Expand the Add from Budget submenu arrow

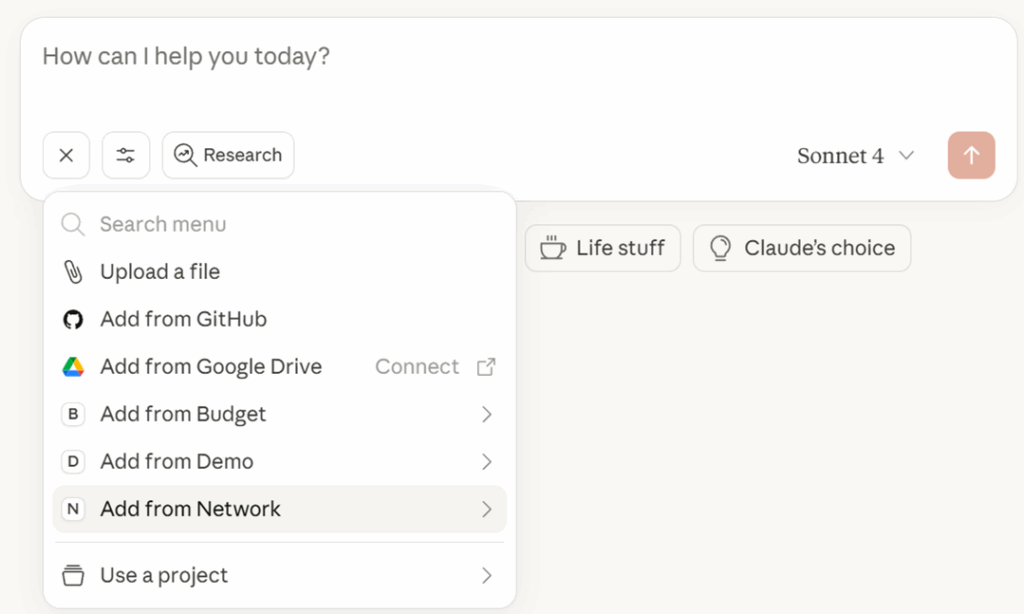pyautogui.click(x=487, y=414)
